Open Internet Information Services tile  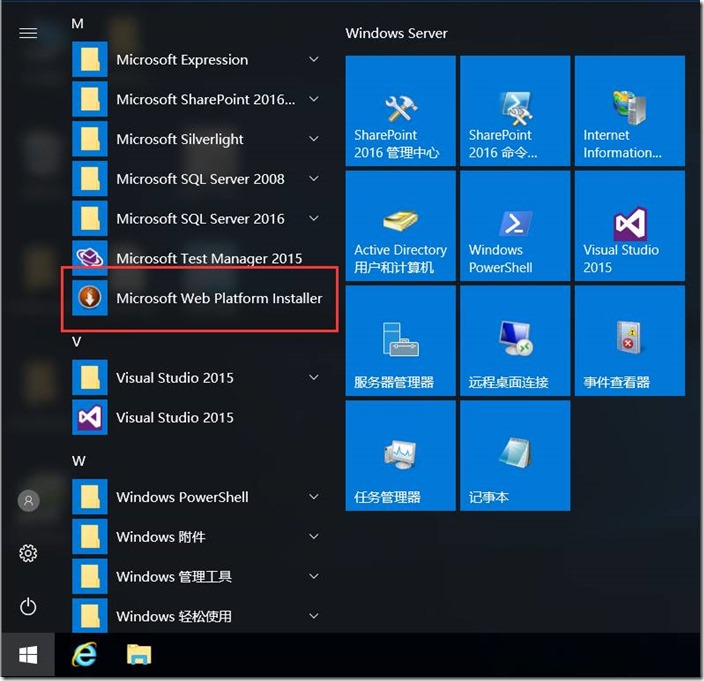click(630, 111)
